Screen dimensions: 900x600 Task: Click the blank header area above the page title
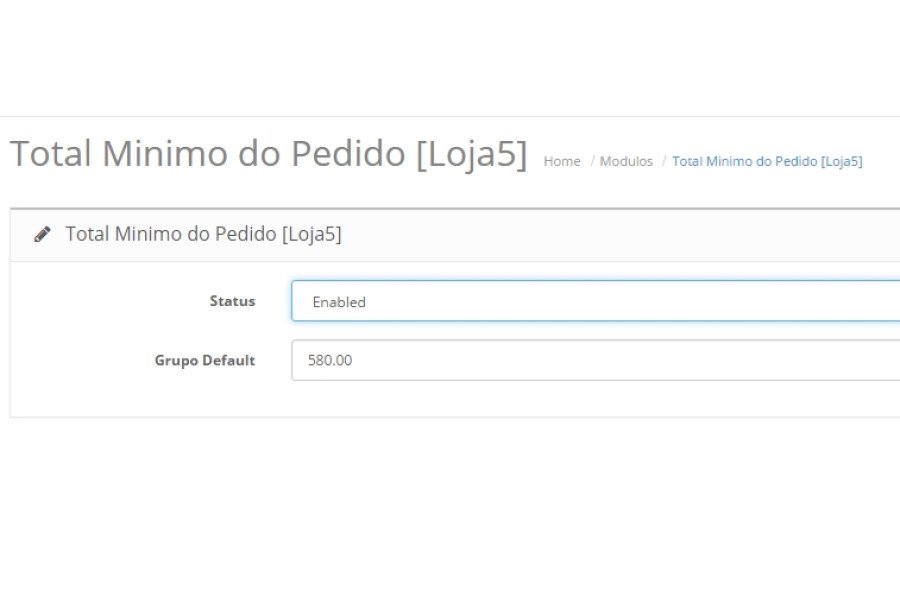[x=450, y=57]
